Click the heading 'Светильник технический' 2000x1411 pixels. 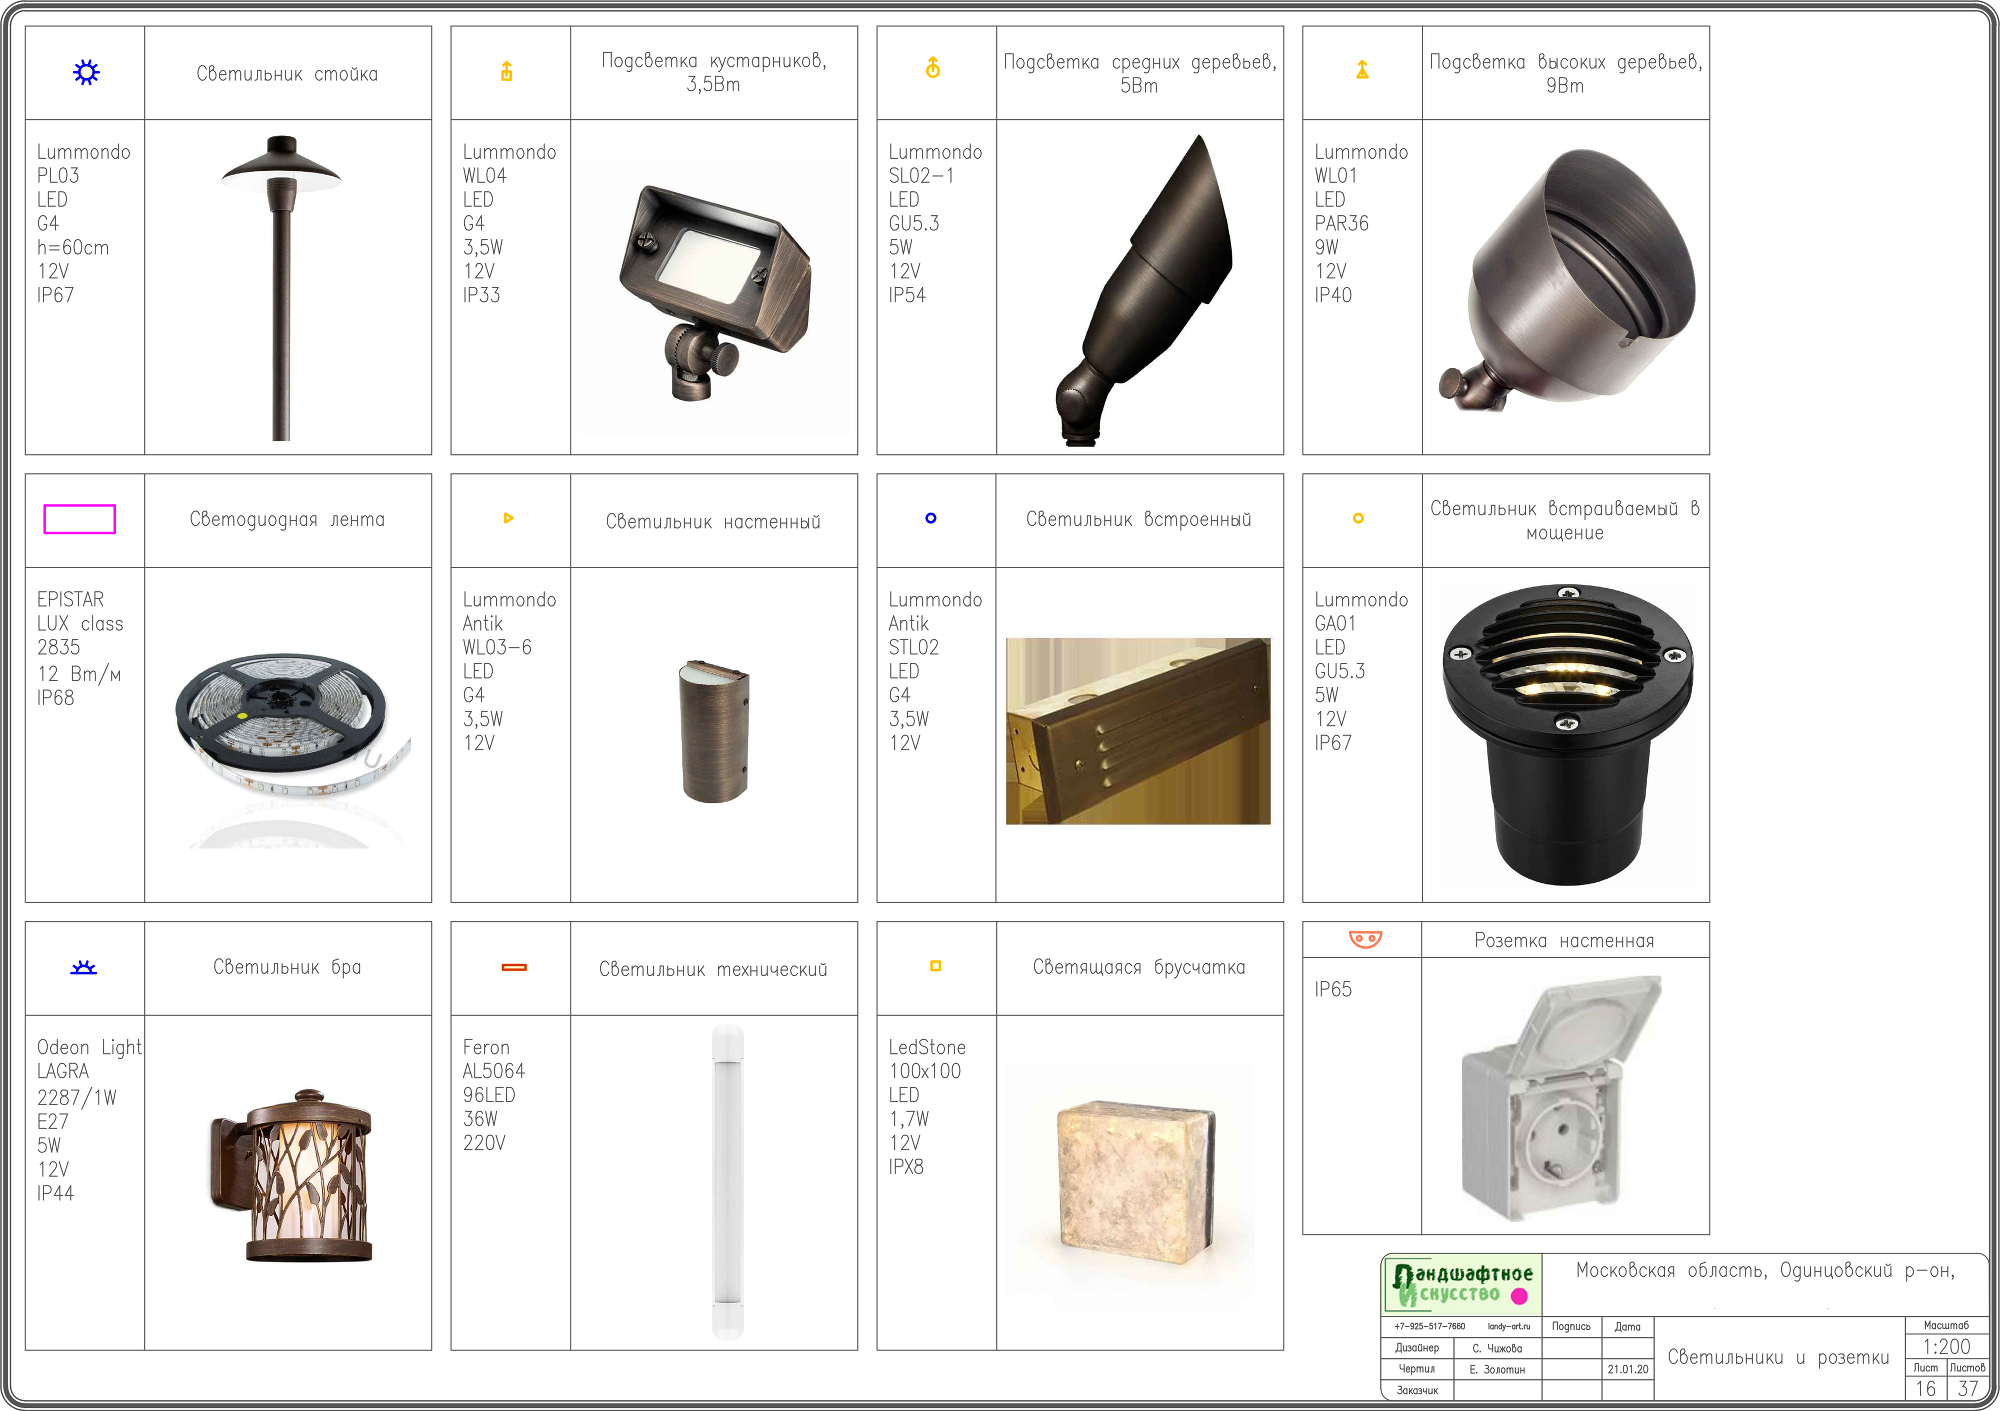(x=713, y=969)
